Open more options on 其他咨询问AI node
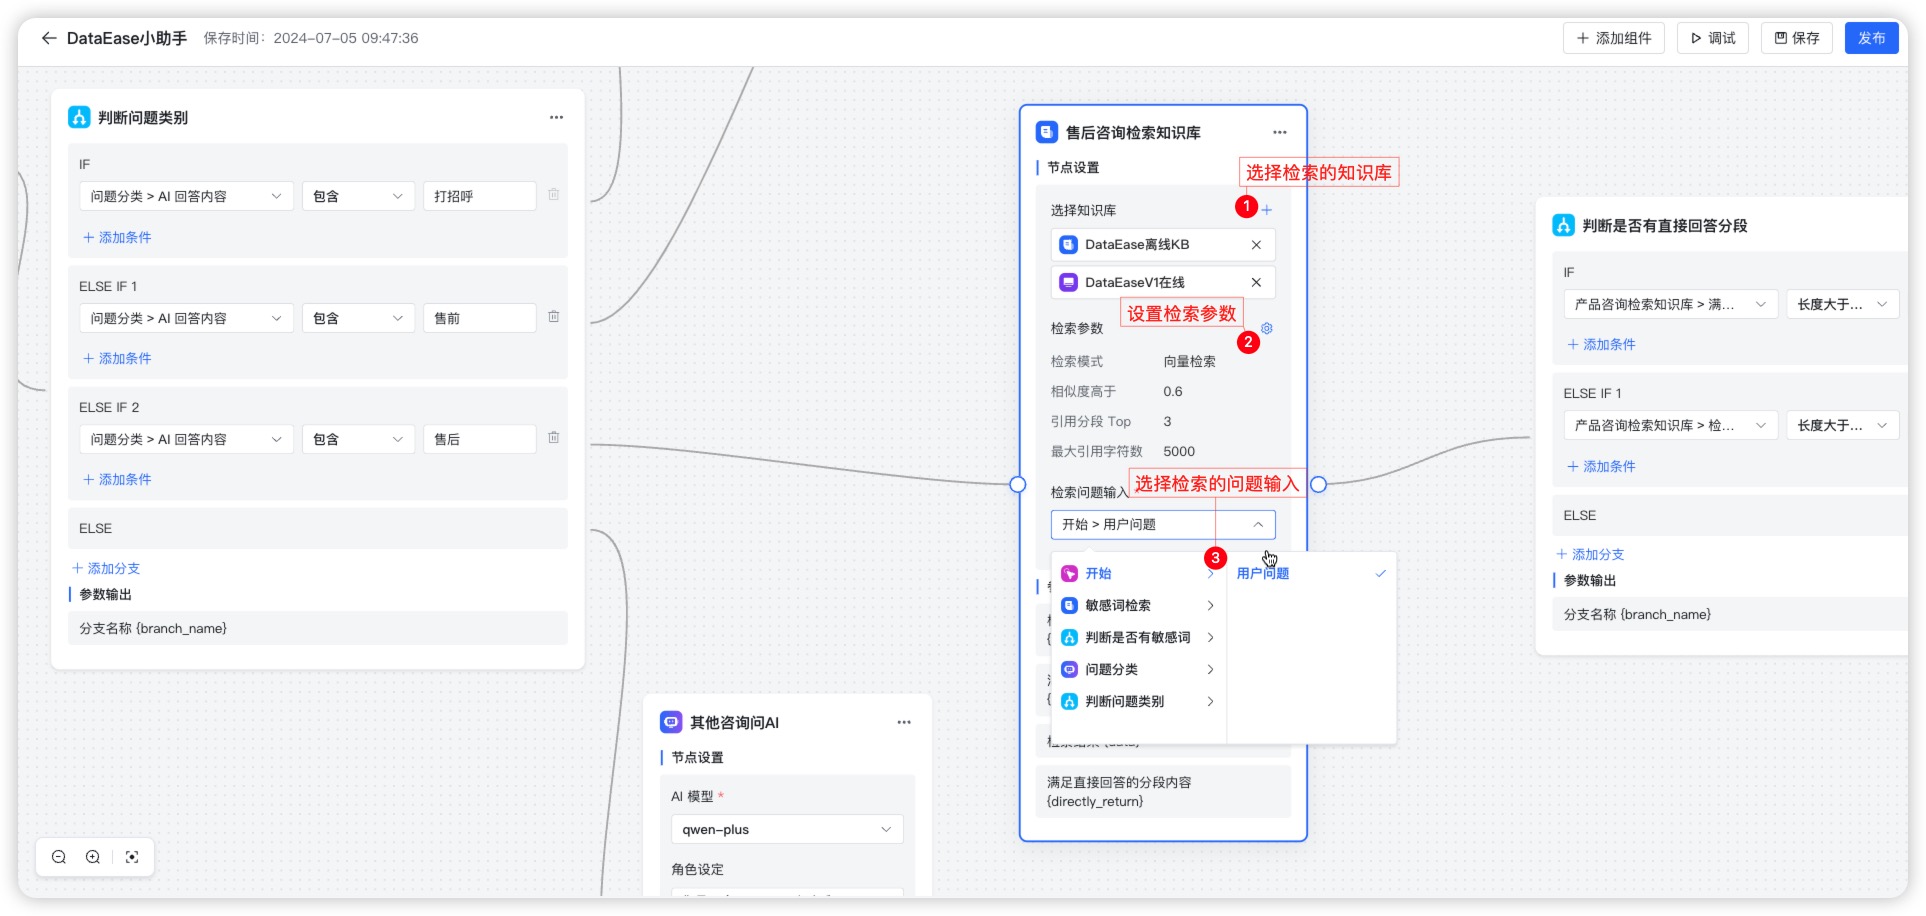1926x916 pixels. [x=903, y=722]
